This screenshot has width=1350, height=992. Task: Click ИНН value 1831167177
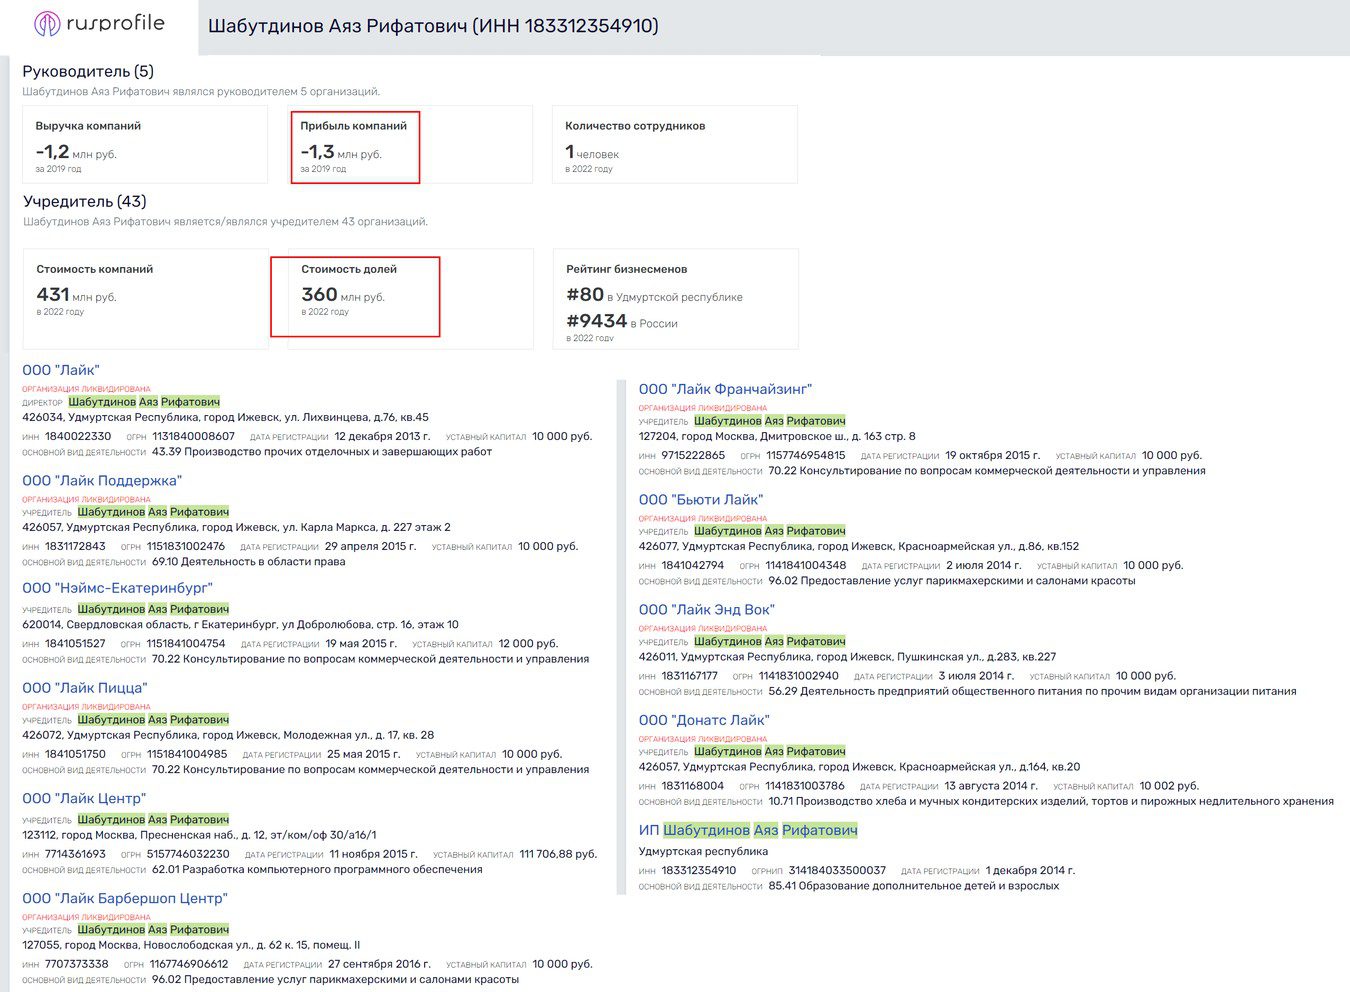tap(689, 676)
